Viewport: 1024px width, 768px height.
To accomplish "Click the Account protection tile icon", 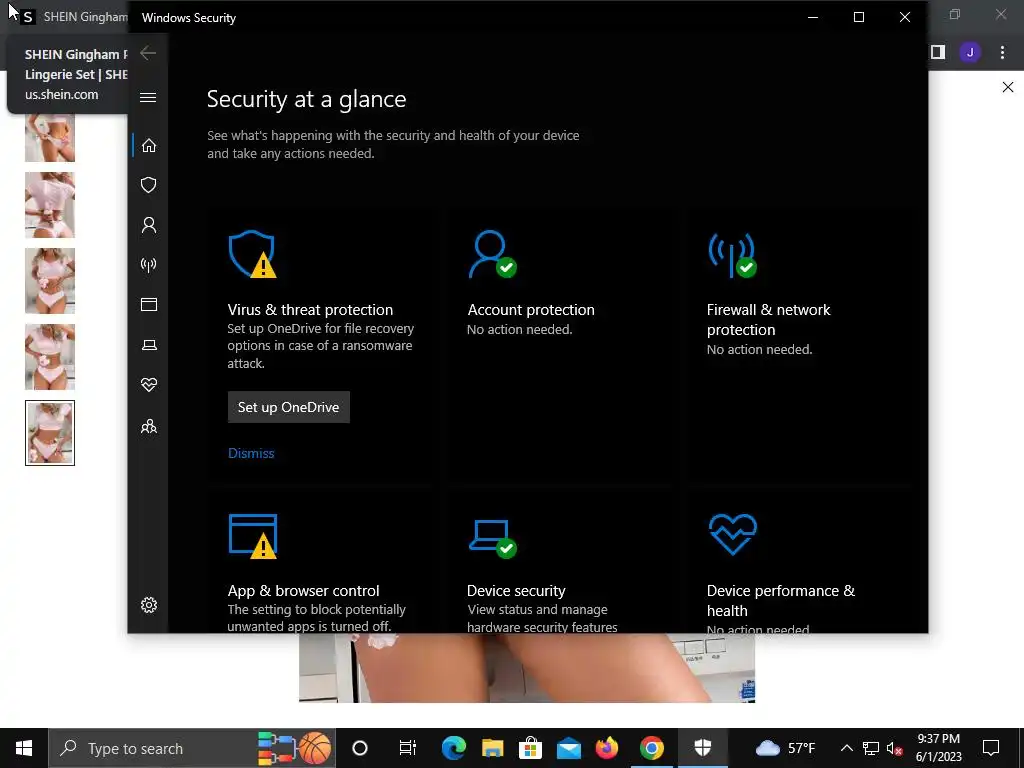I will pos(493,254).
